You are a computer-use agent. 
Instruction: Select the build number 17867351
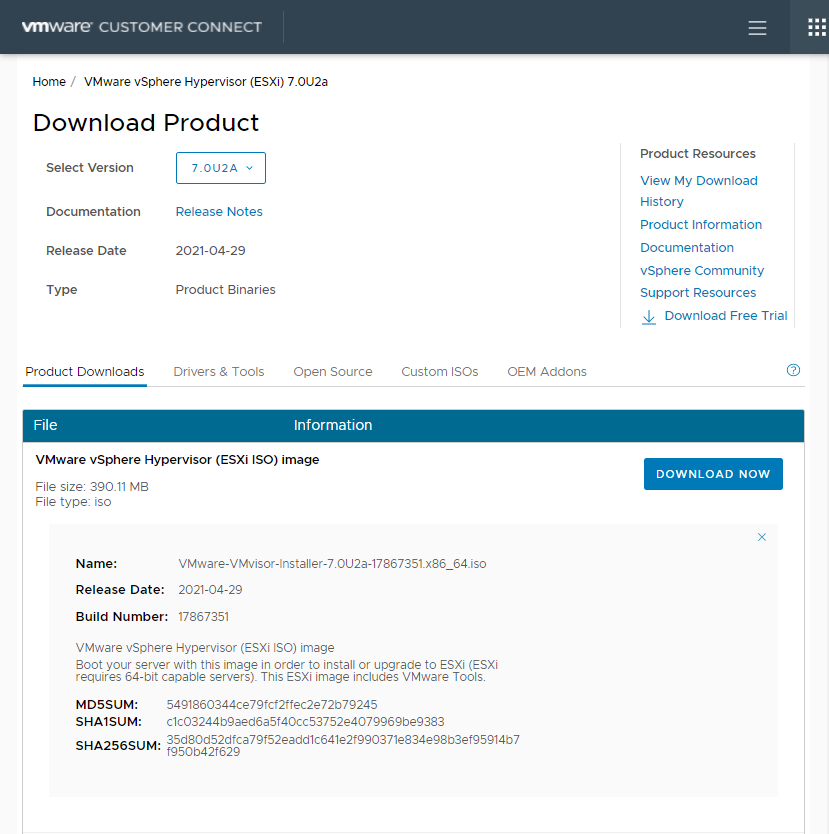coord(204,616)
